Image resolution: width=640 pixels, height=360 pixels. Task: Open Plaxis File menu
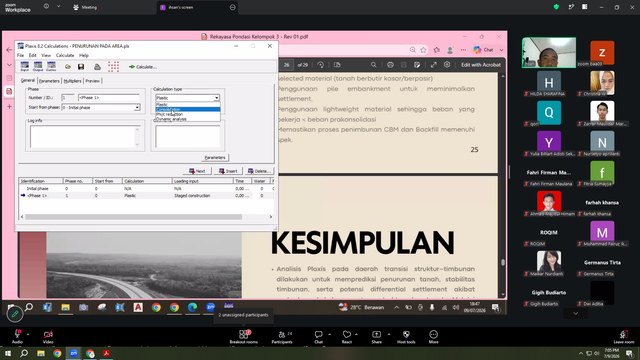click(x=20, y=56)
